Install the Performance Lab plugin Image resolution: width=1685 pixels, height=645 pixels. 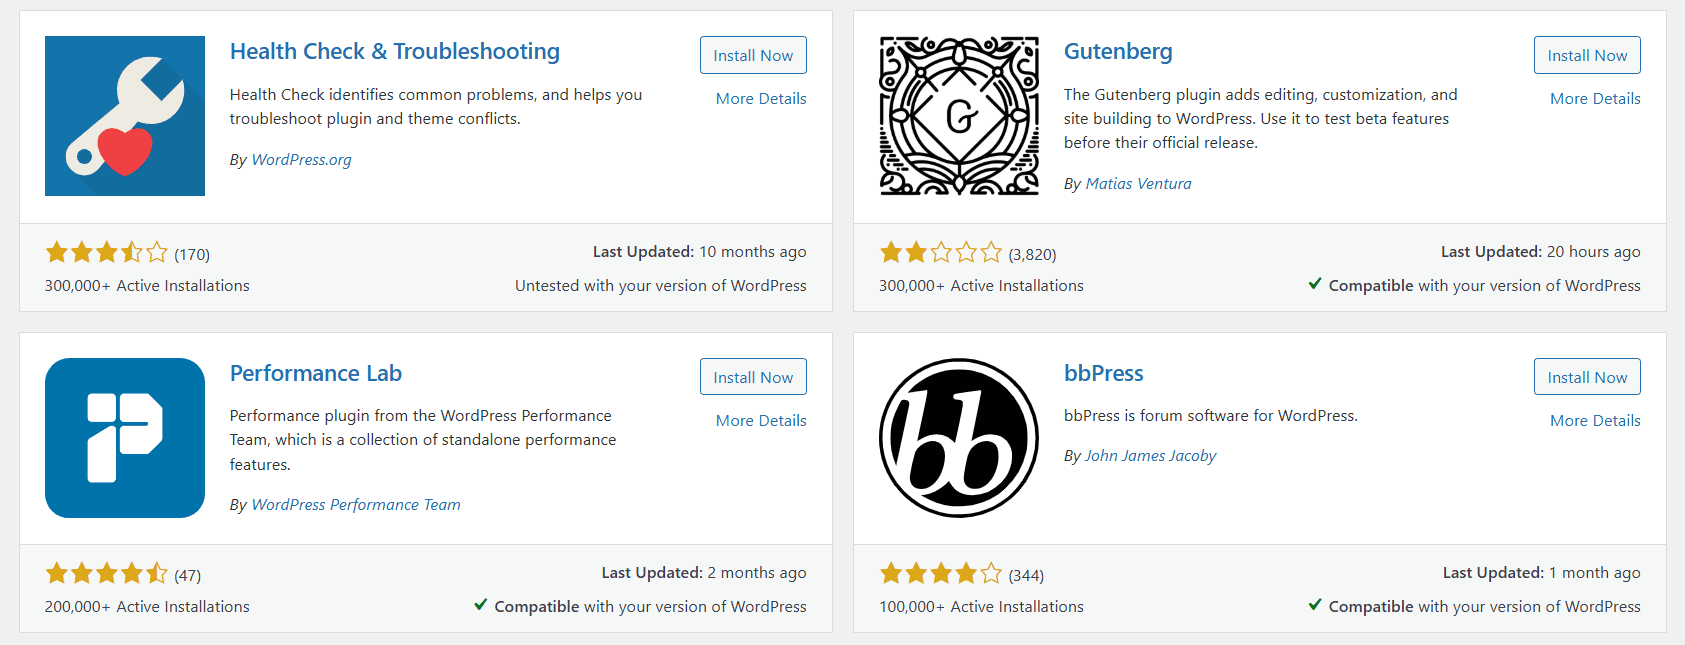coord(753,376)
